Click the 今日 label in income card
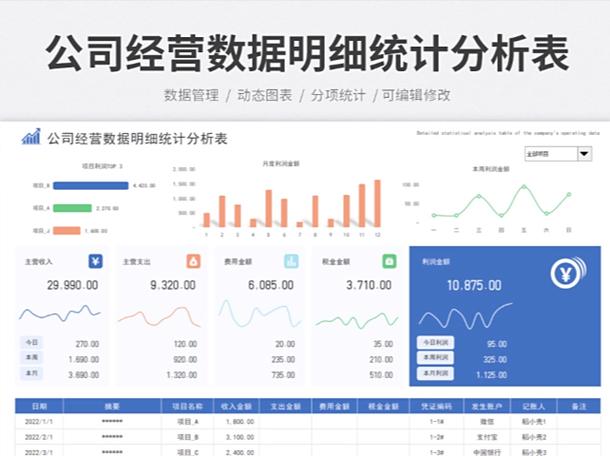Screen dimensions: 610x456 coord(32,342)
